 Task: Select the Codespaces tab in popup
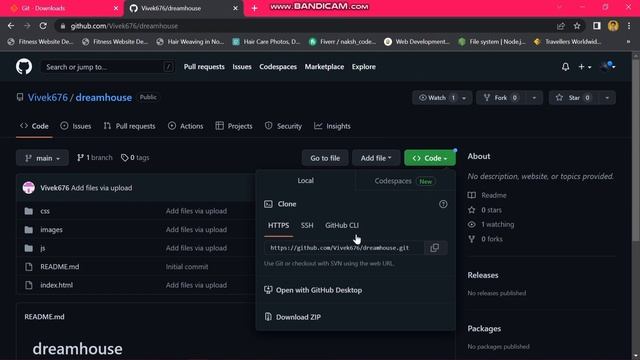click(x=405, y=181)
